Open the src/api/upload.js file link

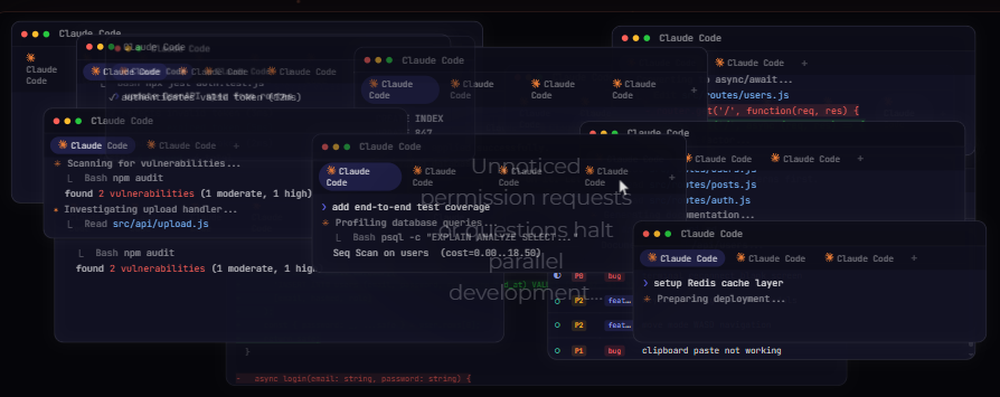click(161, 224)
